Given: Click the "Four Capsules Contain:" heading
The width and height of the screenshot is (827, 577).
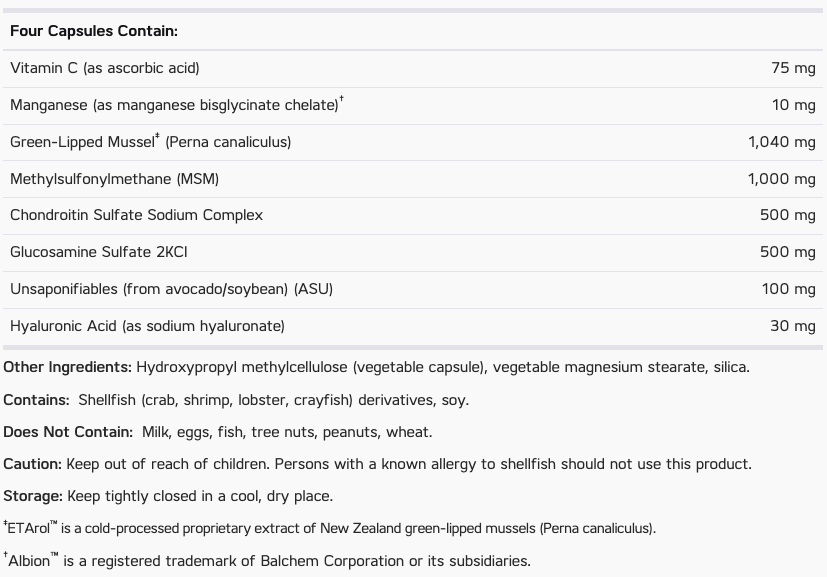Looking at the screenshot, I should point(94,31).
